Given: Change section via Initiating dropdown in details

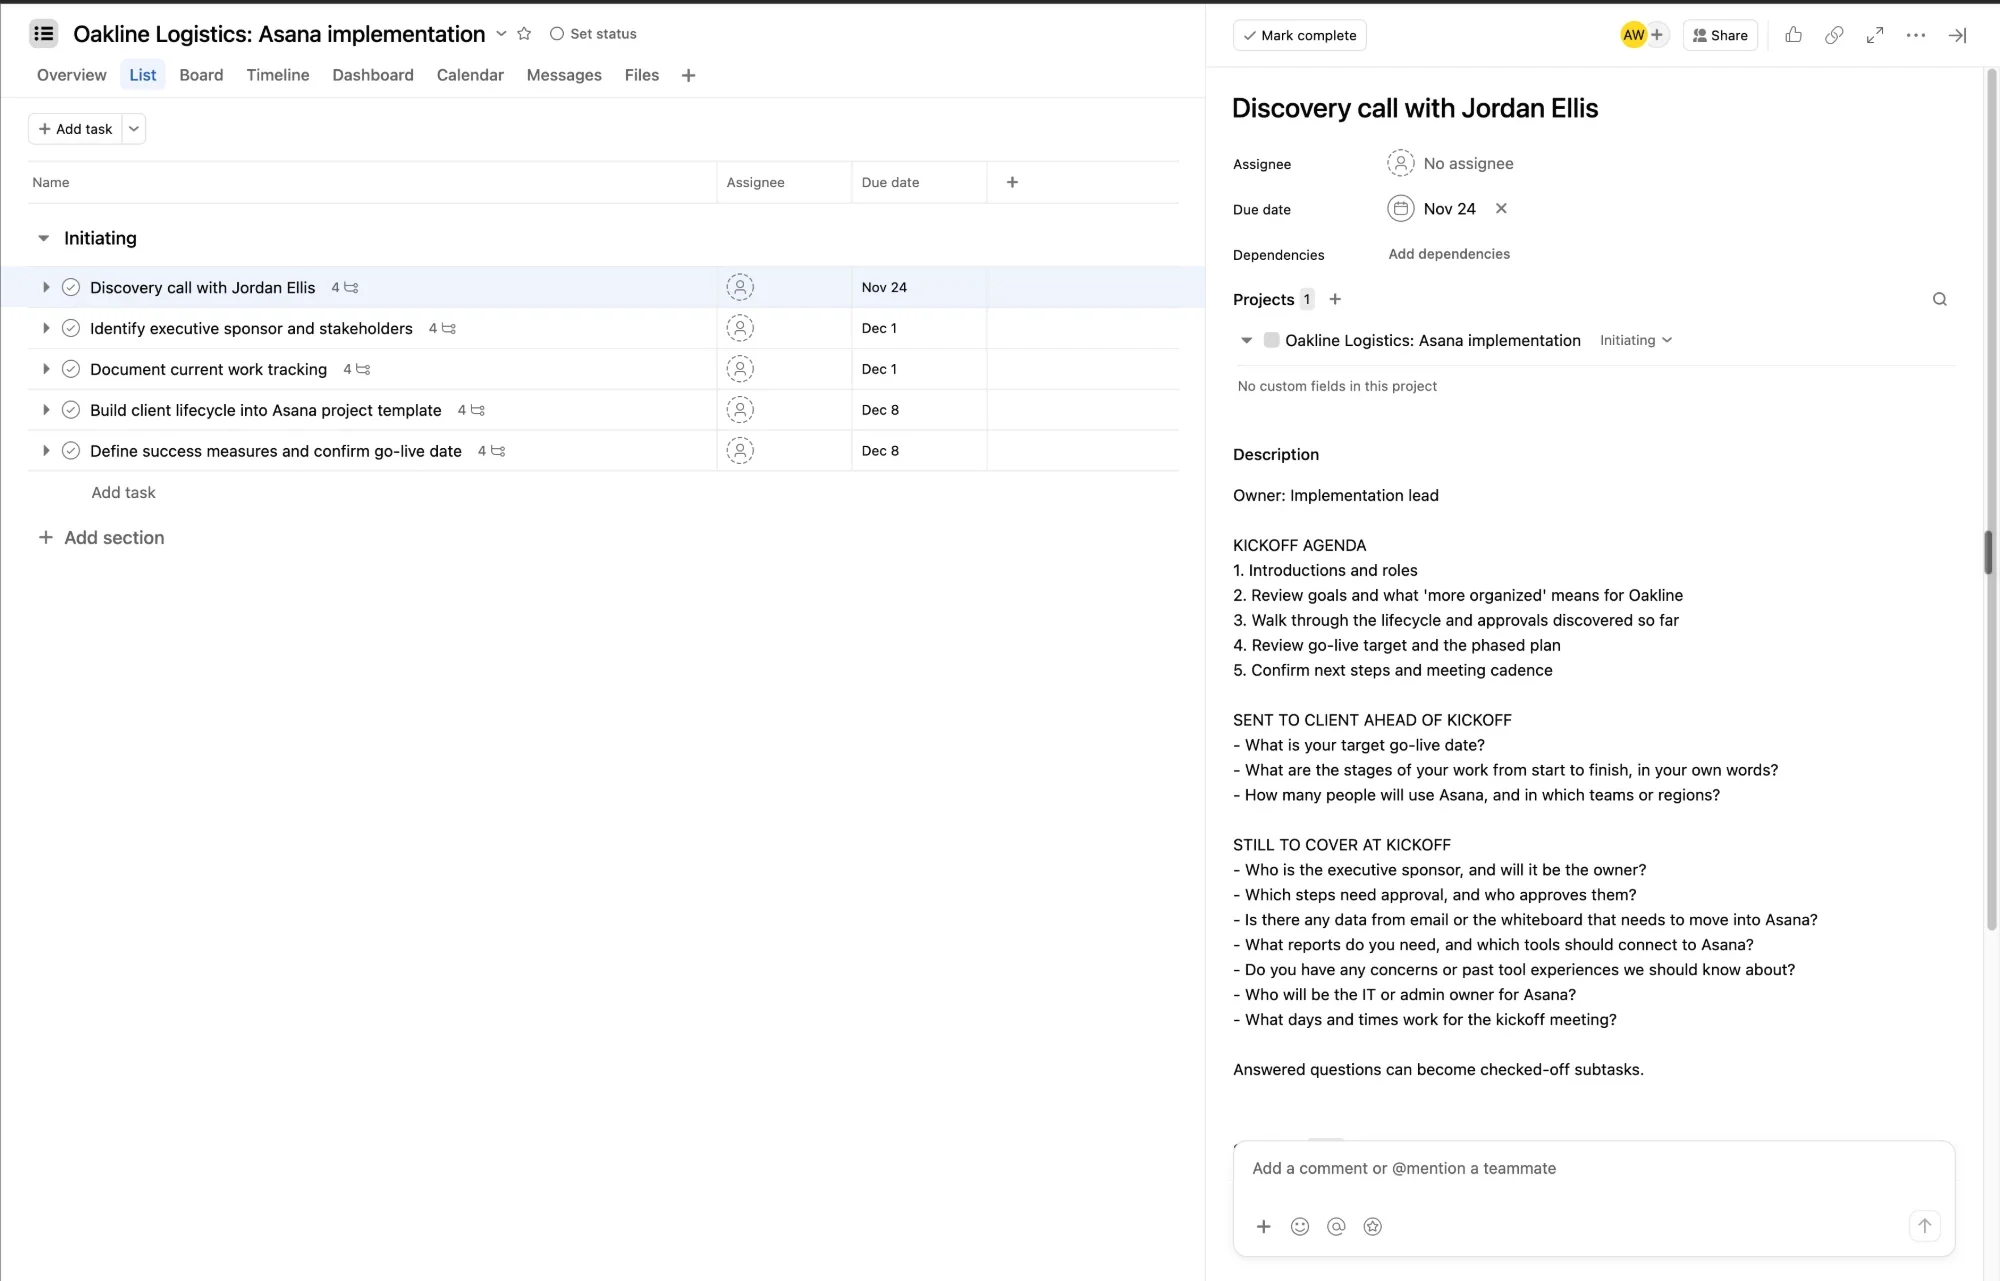Looking at the screenshot, I should coord(1636,340).
